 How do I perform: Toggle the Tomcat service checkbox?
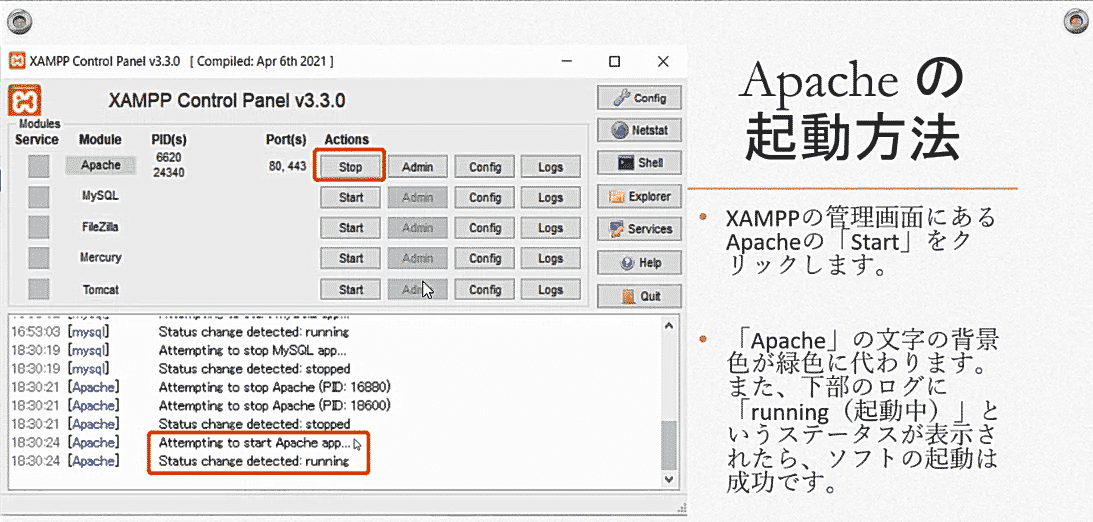tap(39, 289)
